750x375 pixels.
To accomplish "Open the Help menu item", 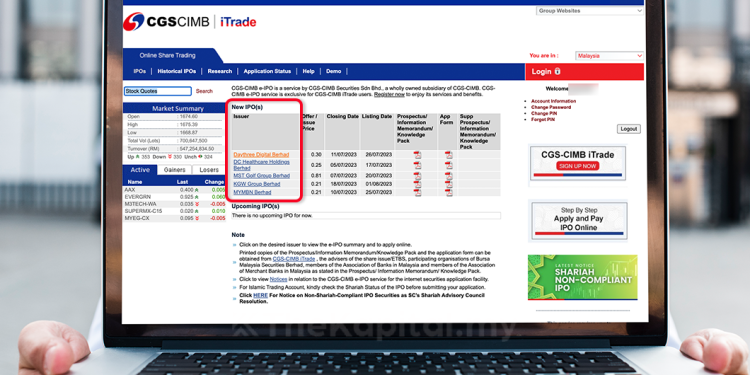I will click(x=309, y=71).
